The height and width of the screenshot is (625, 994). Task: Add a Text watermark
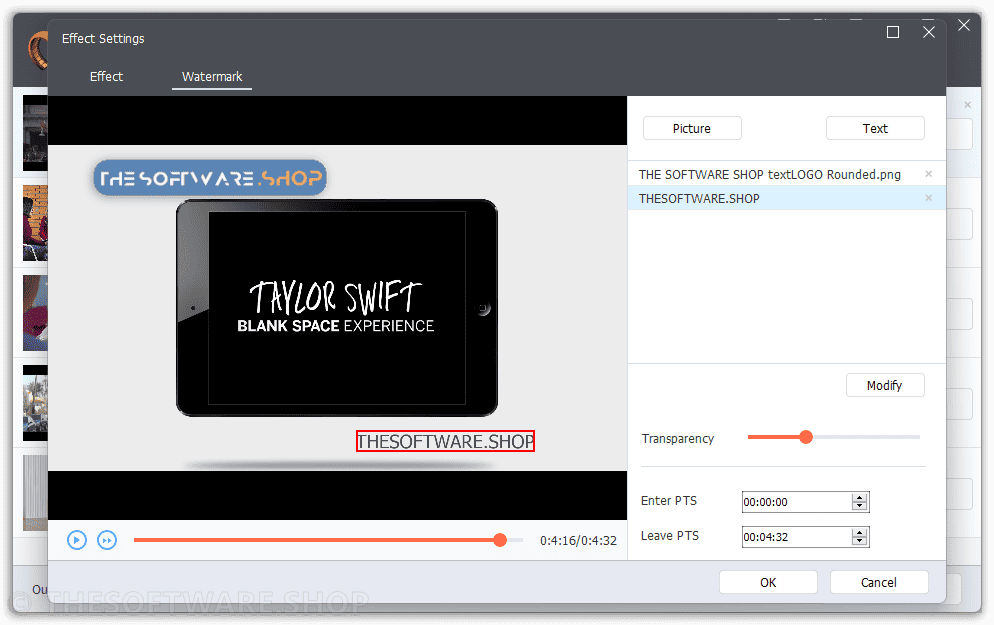[x=875, y=128]
